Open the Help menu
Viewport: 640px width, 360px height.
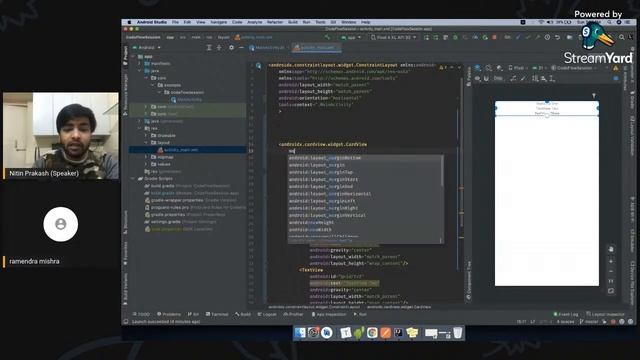click(x=365, y=22)
